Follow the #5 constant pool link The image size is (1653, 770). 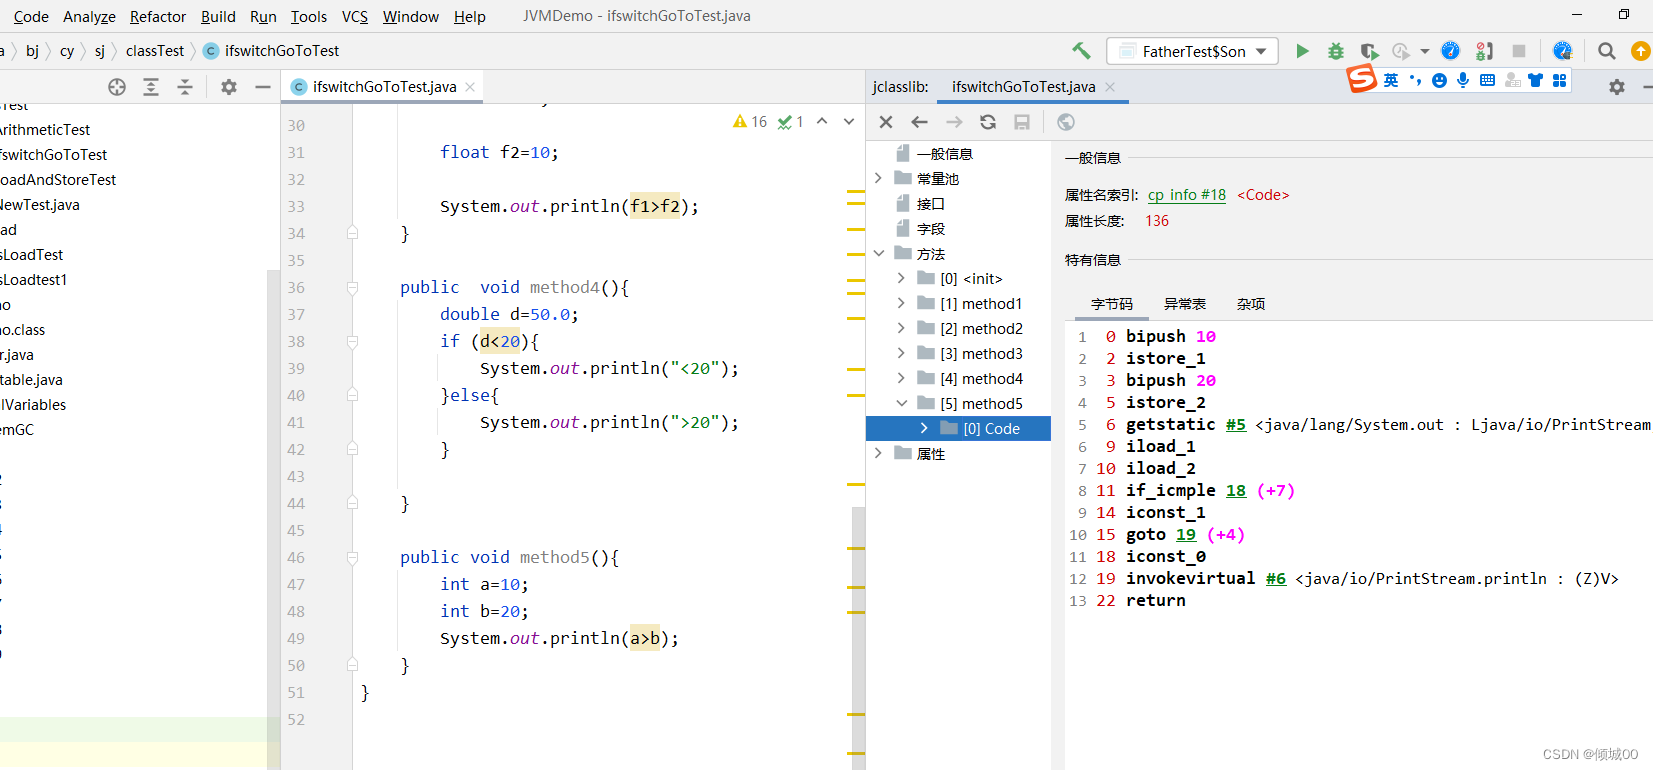pyautogui.click(x=1236, y=425)
